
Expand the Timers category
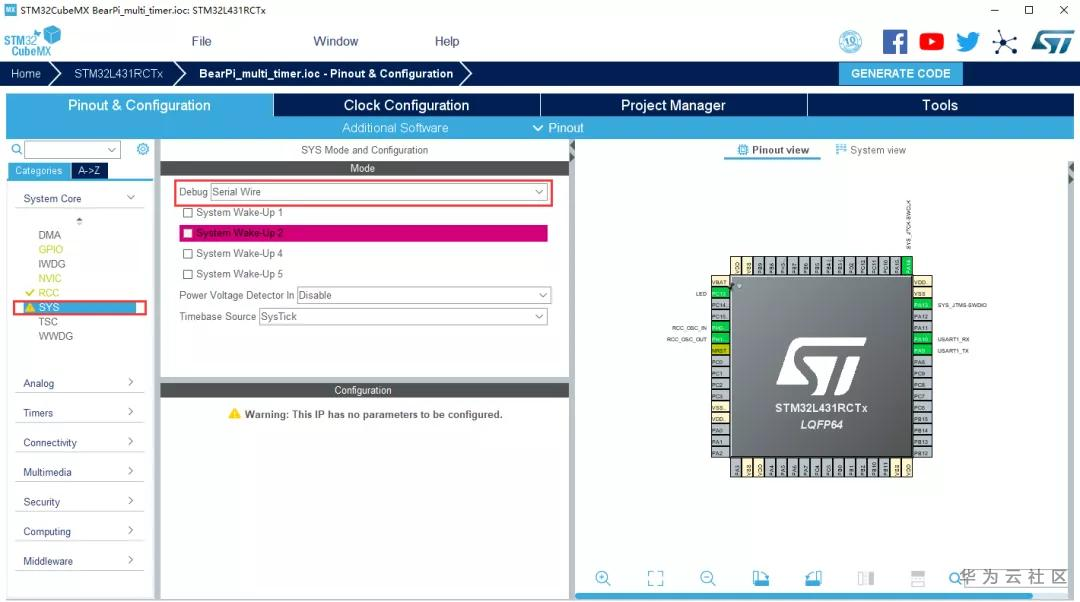[79, 413]
